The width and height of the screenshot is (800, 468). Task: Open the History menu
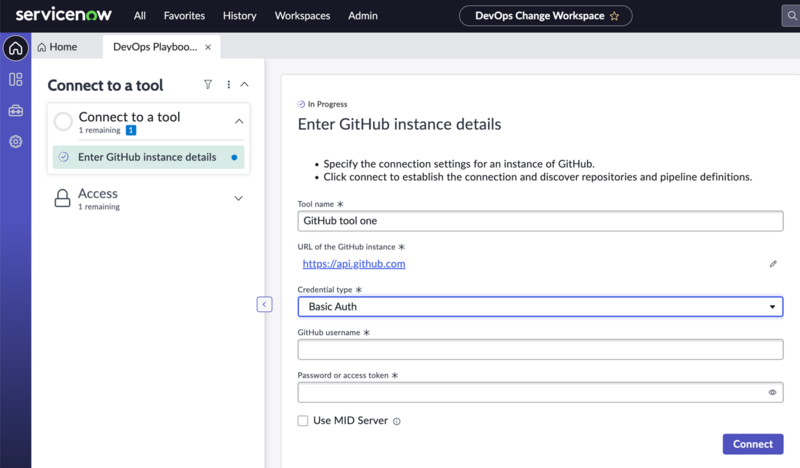click(x=239, y=16)
